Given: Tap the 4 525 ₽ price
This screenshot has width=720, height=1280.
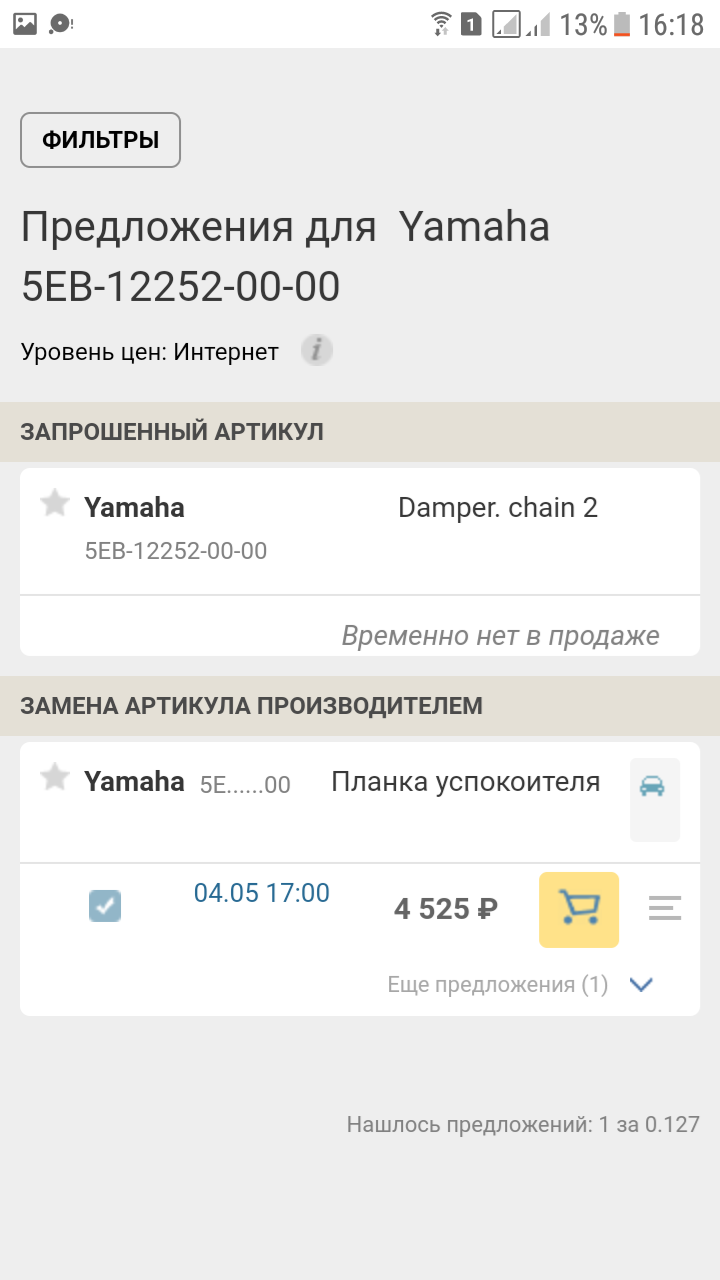Looking at the screenshot, I should 446,909.
